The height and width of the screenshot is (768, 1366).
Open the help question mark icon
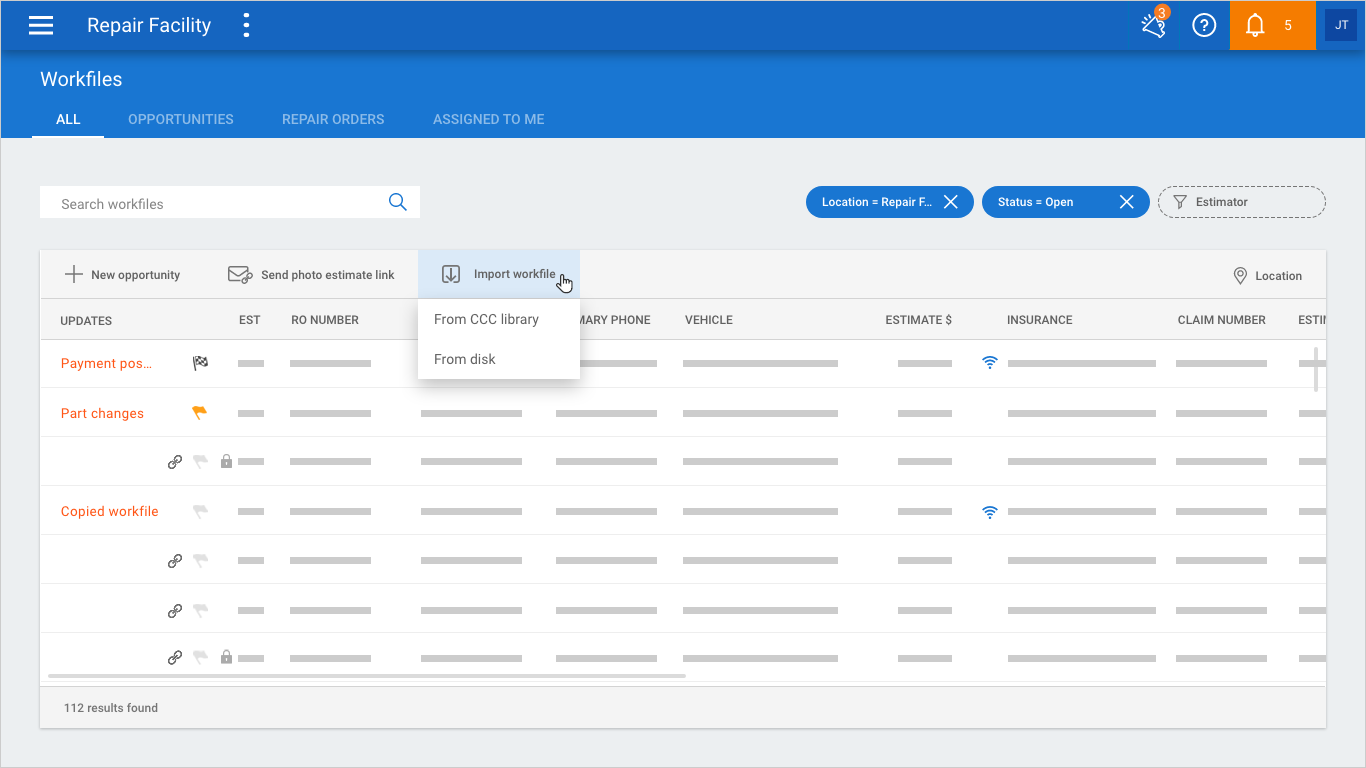1204,26
